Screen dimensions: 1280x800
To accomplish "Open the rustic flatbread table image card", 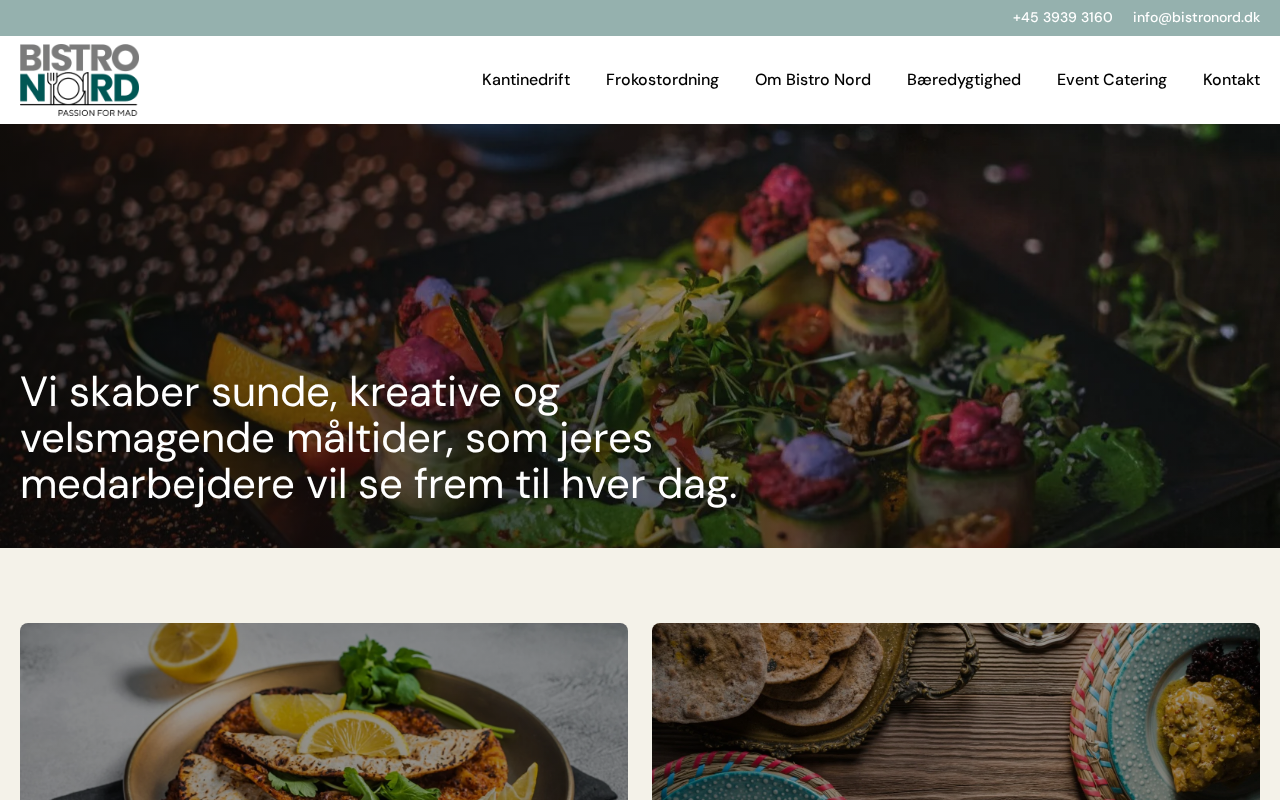I will [x=956, y=711].
